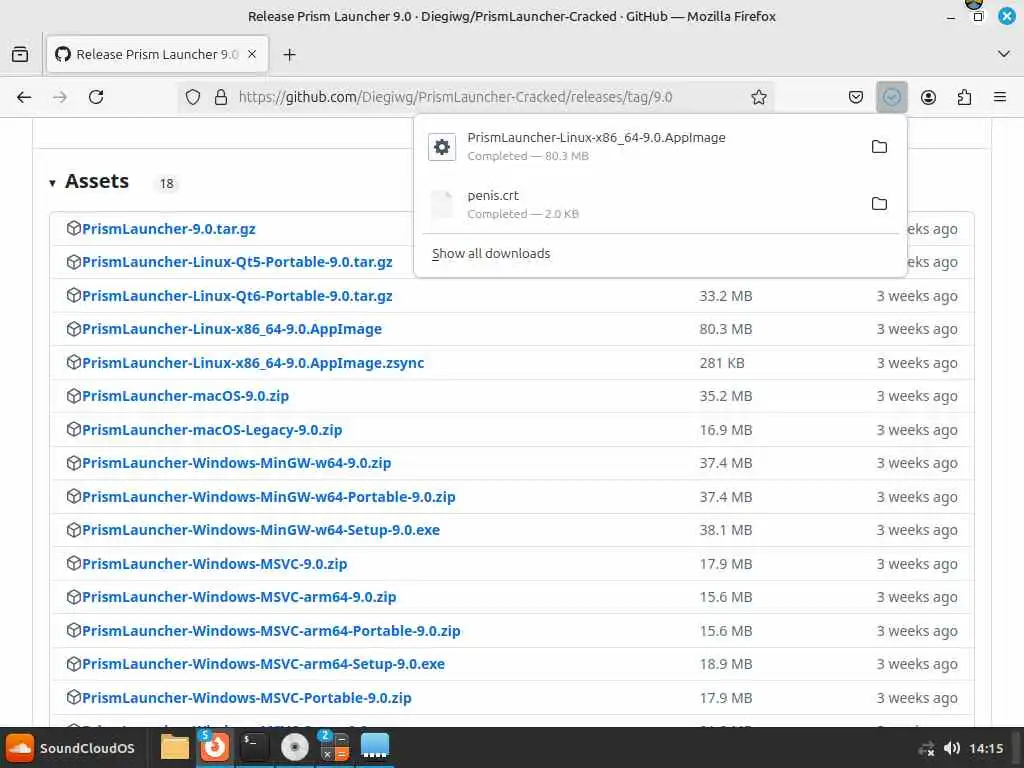Viewport: 1024px width, 768px height.
Task: Click the 33.2 MB size cell
Action: [726, 296]
